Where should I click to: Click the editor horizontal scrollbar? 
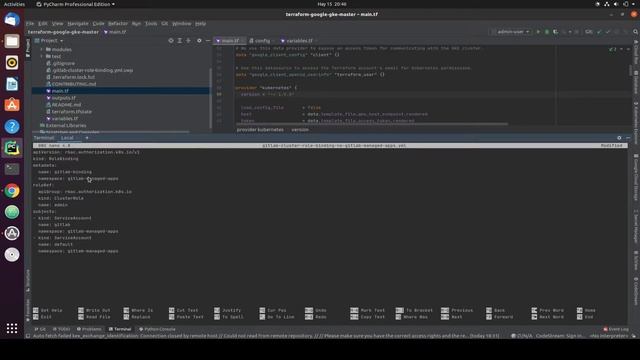coord(371,124)
